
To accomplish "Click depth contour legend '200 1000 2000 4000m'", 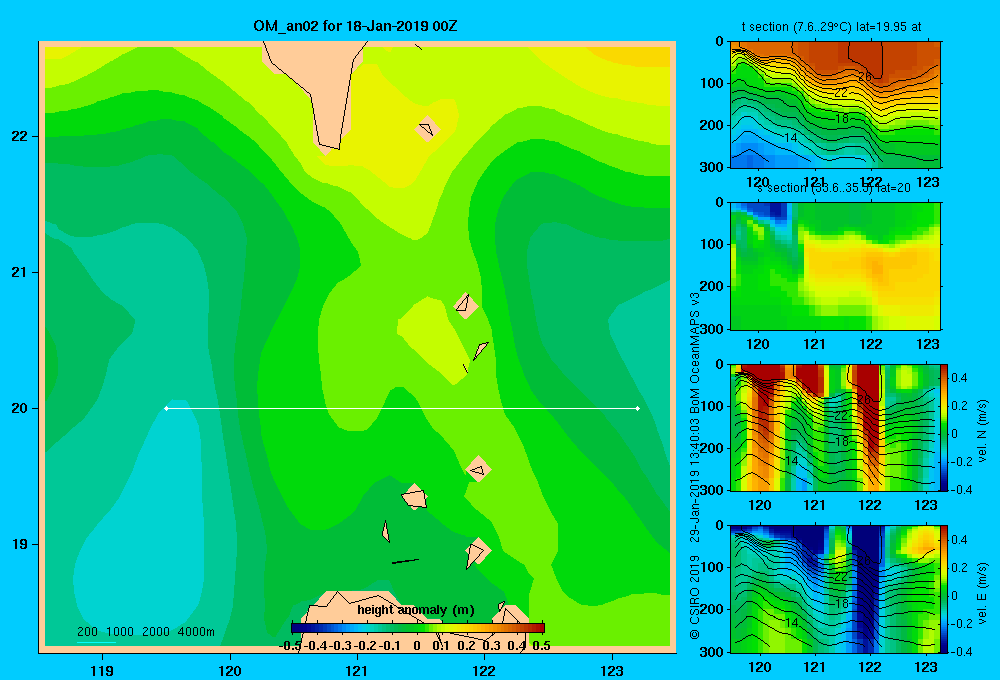I will (145, 632).
